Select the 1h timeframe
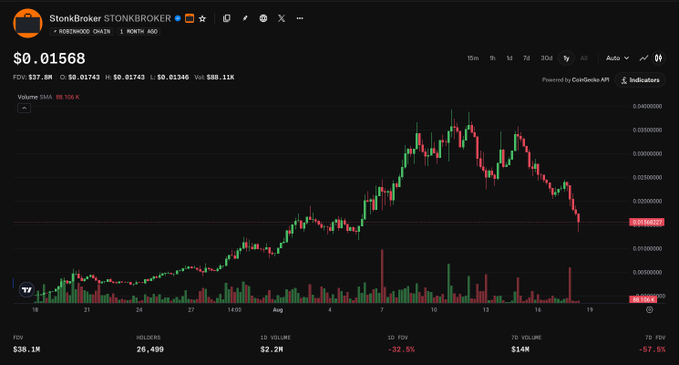The height and width of the screenshot is (365, 679). coord(492,58)
